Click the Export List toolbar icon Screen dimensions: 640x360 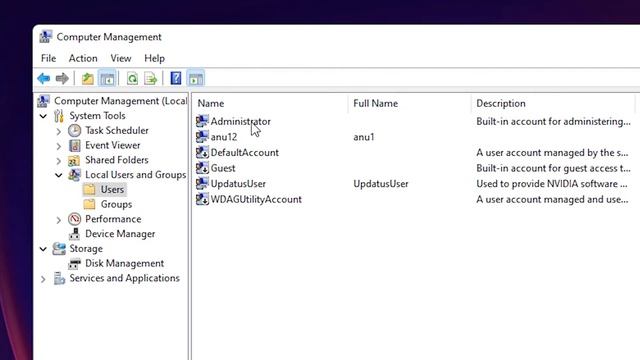click(x=151, y=78)
